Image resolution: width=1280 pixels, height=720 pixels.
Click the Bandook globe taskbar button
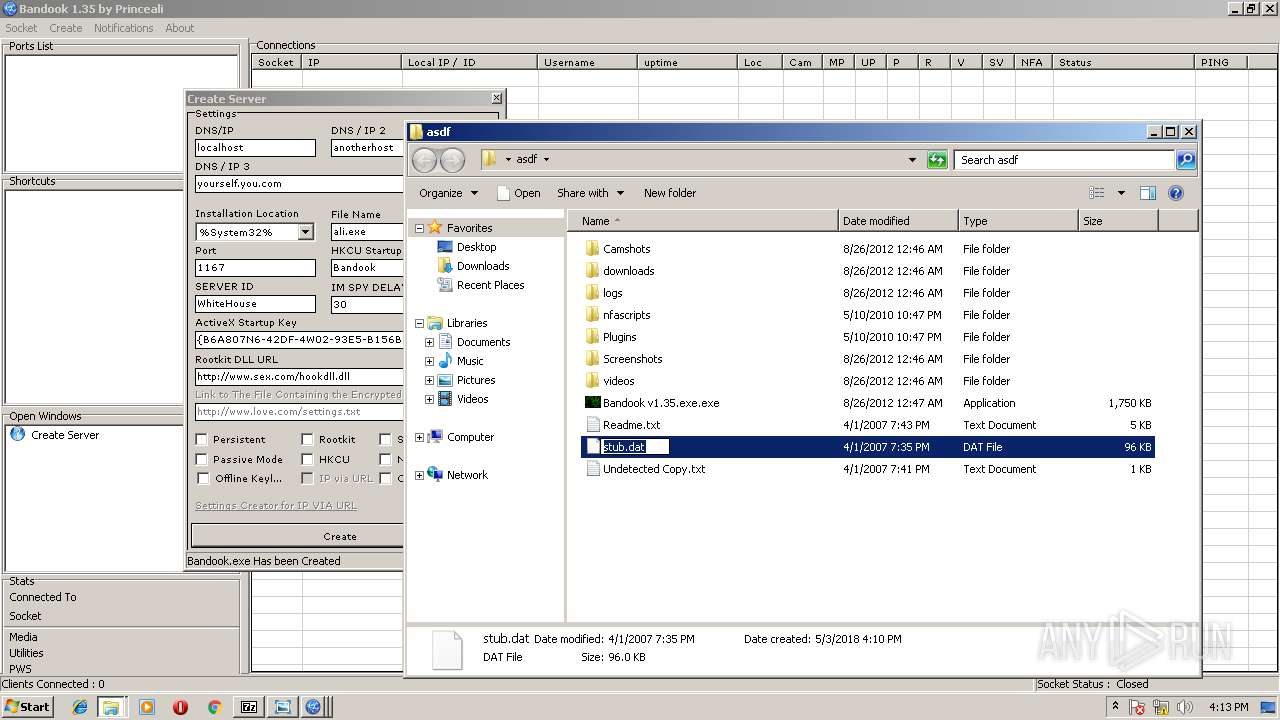313,707
